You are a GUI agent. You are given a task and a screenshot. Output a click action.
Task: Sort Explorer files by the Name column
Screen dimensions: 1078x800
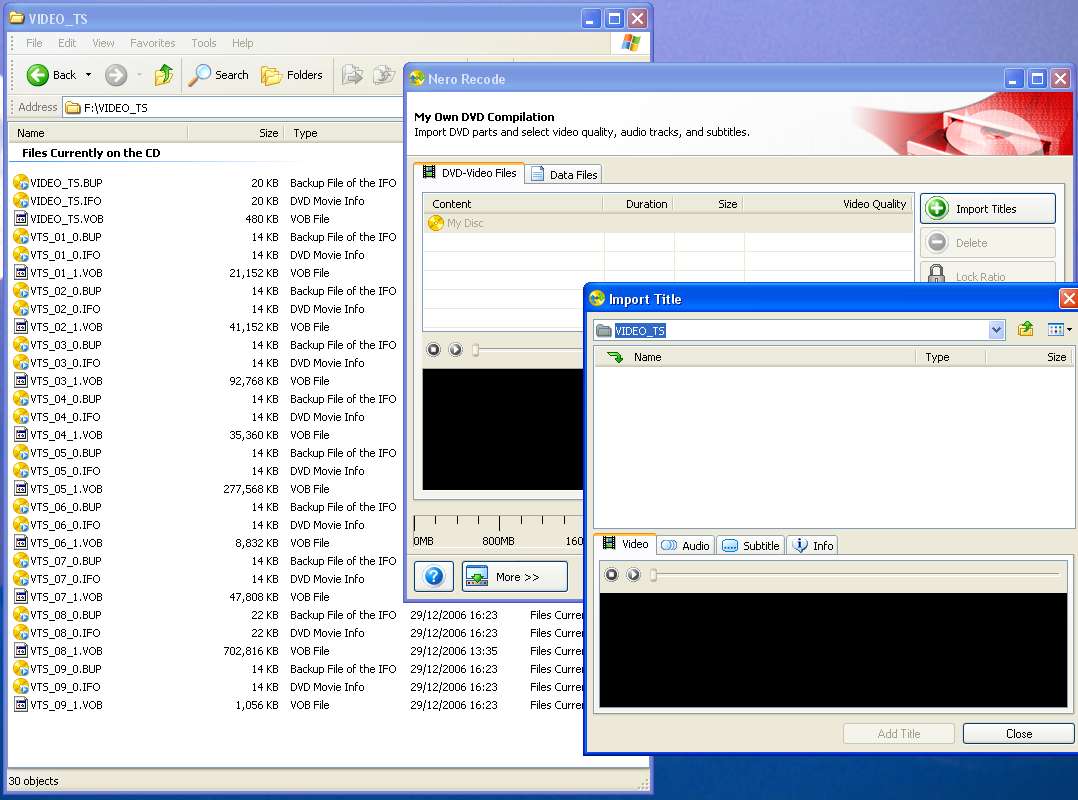pos(98,133)
